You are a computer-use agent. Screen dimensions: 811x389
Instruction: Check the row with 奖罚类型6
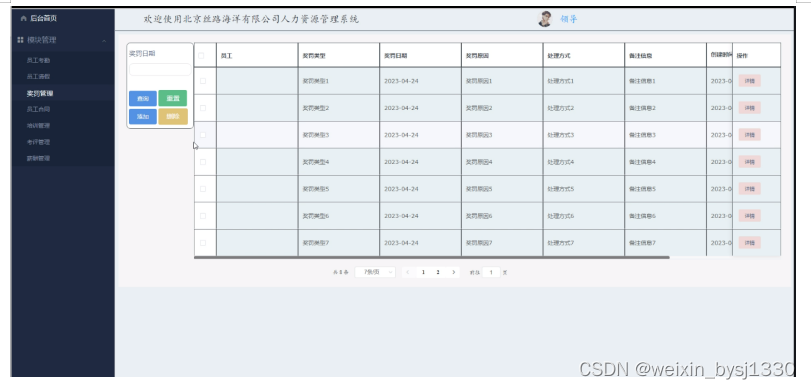coord(203,216)
